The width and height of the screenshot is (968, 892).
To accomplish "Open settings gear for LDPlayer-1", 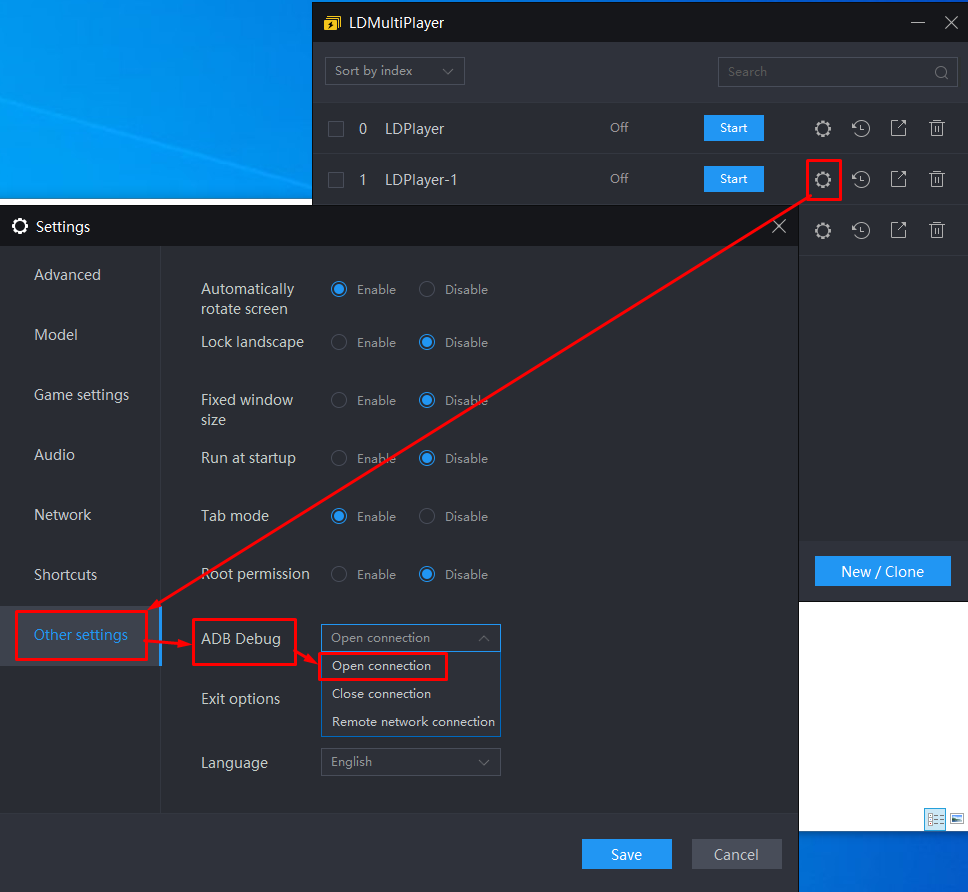I will (x=823, y=180).
